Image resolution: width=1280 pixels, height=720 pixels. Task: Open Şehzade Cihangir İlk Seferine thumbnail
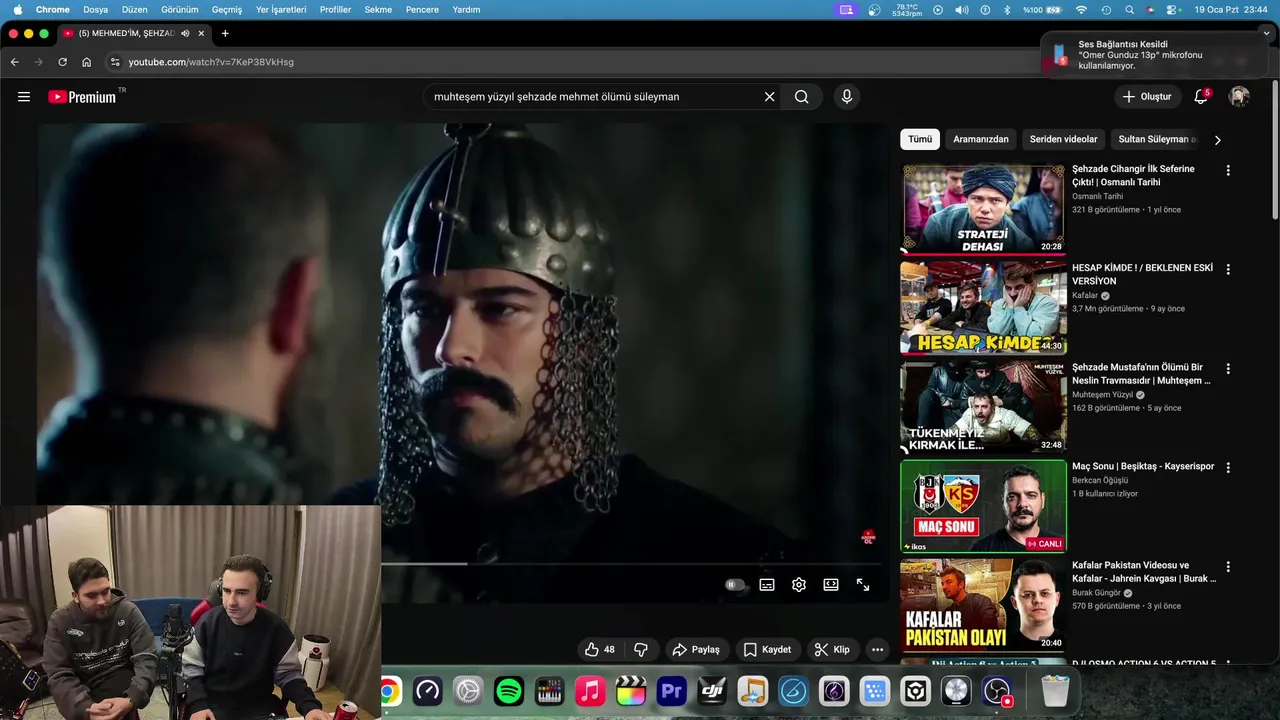(984, 209)
